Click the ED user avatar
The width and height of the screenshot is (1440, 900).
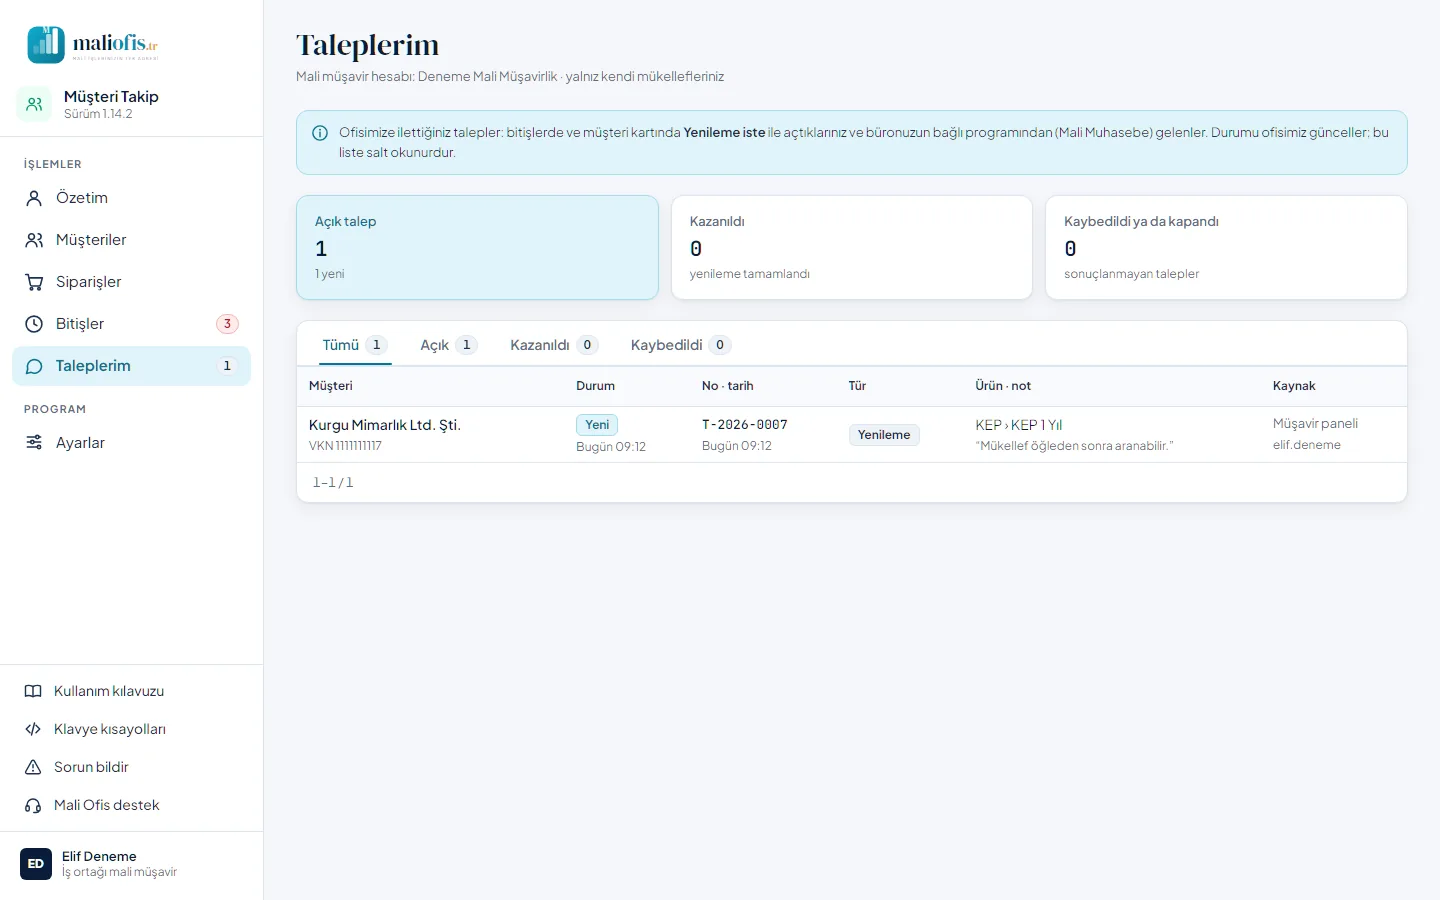tap(36, 864)
